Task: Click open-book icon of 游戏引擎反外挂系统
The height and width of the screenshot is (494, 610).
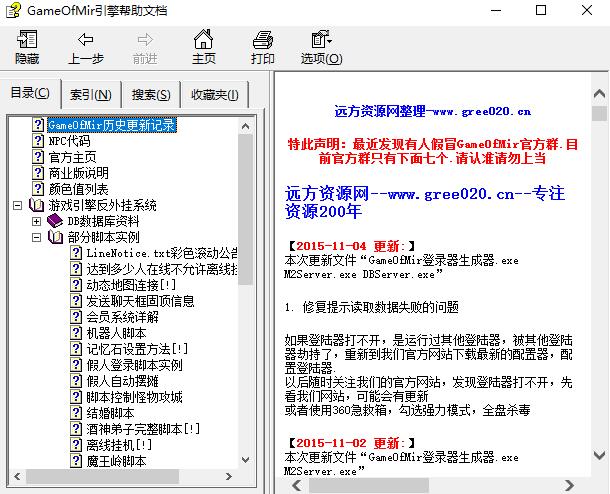Action: (36, 205)
